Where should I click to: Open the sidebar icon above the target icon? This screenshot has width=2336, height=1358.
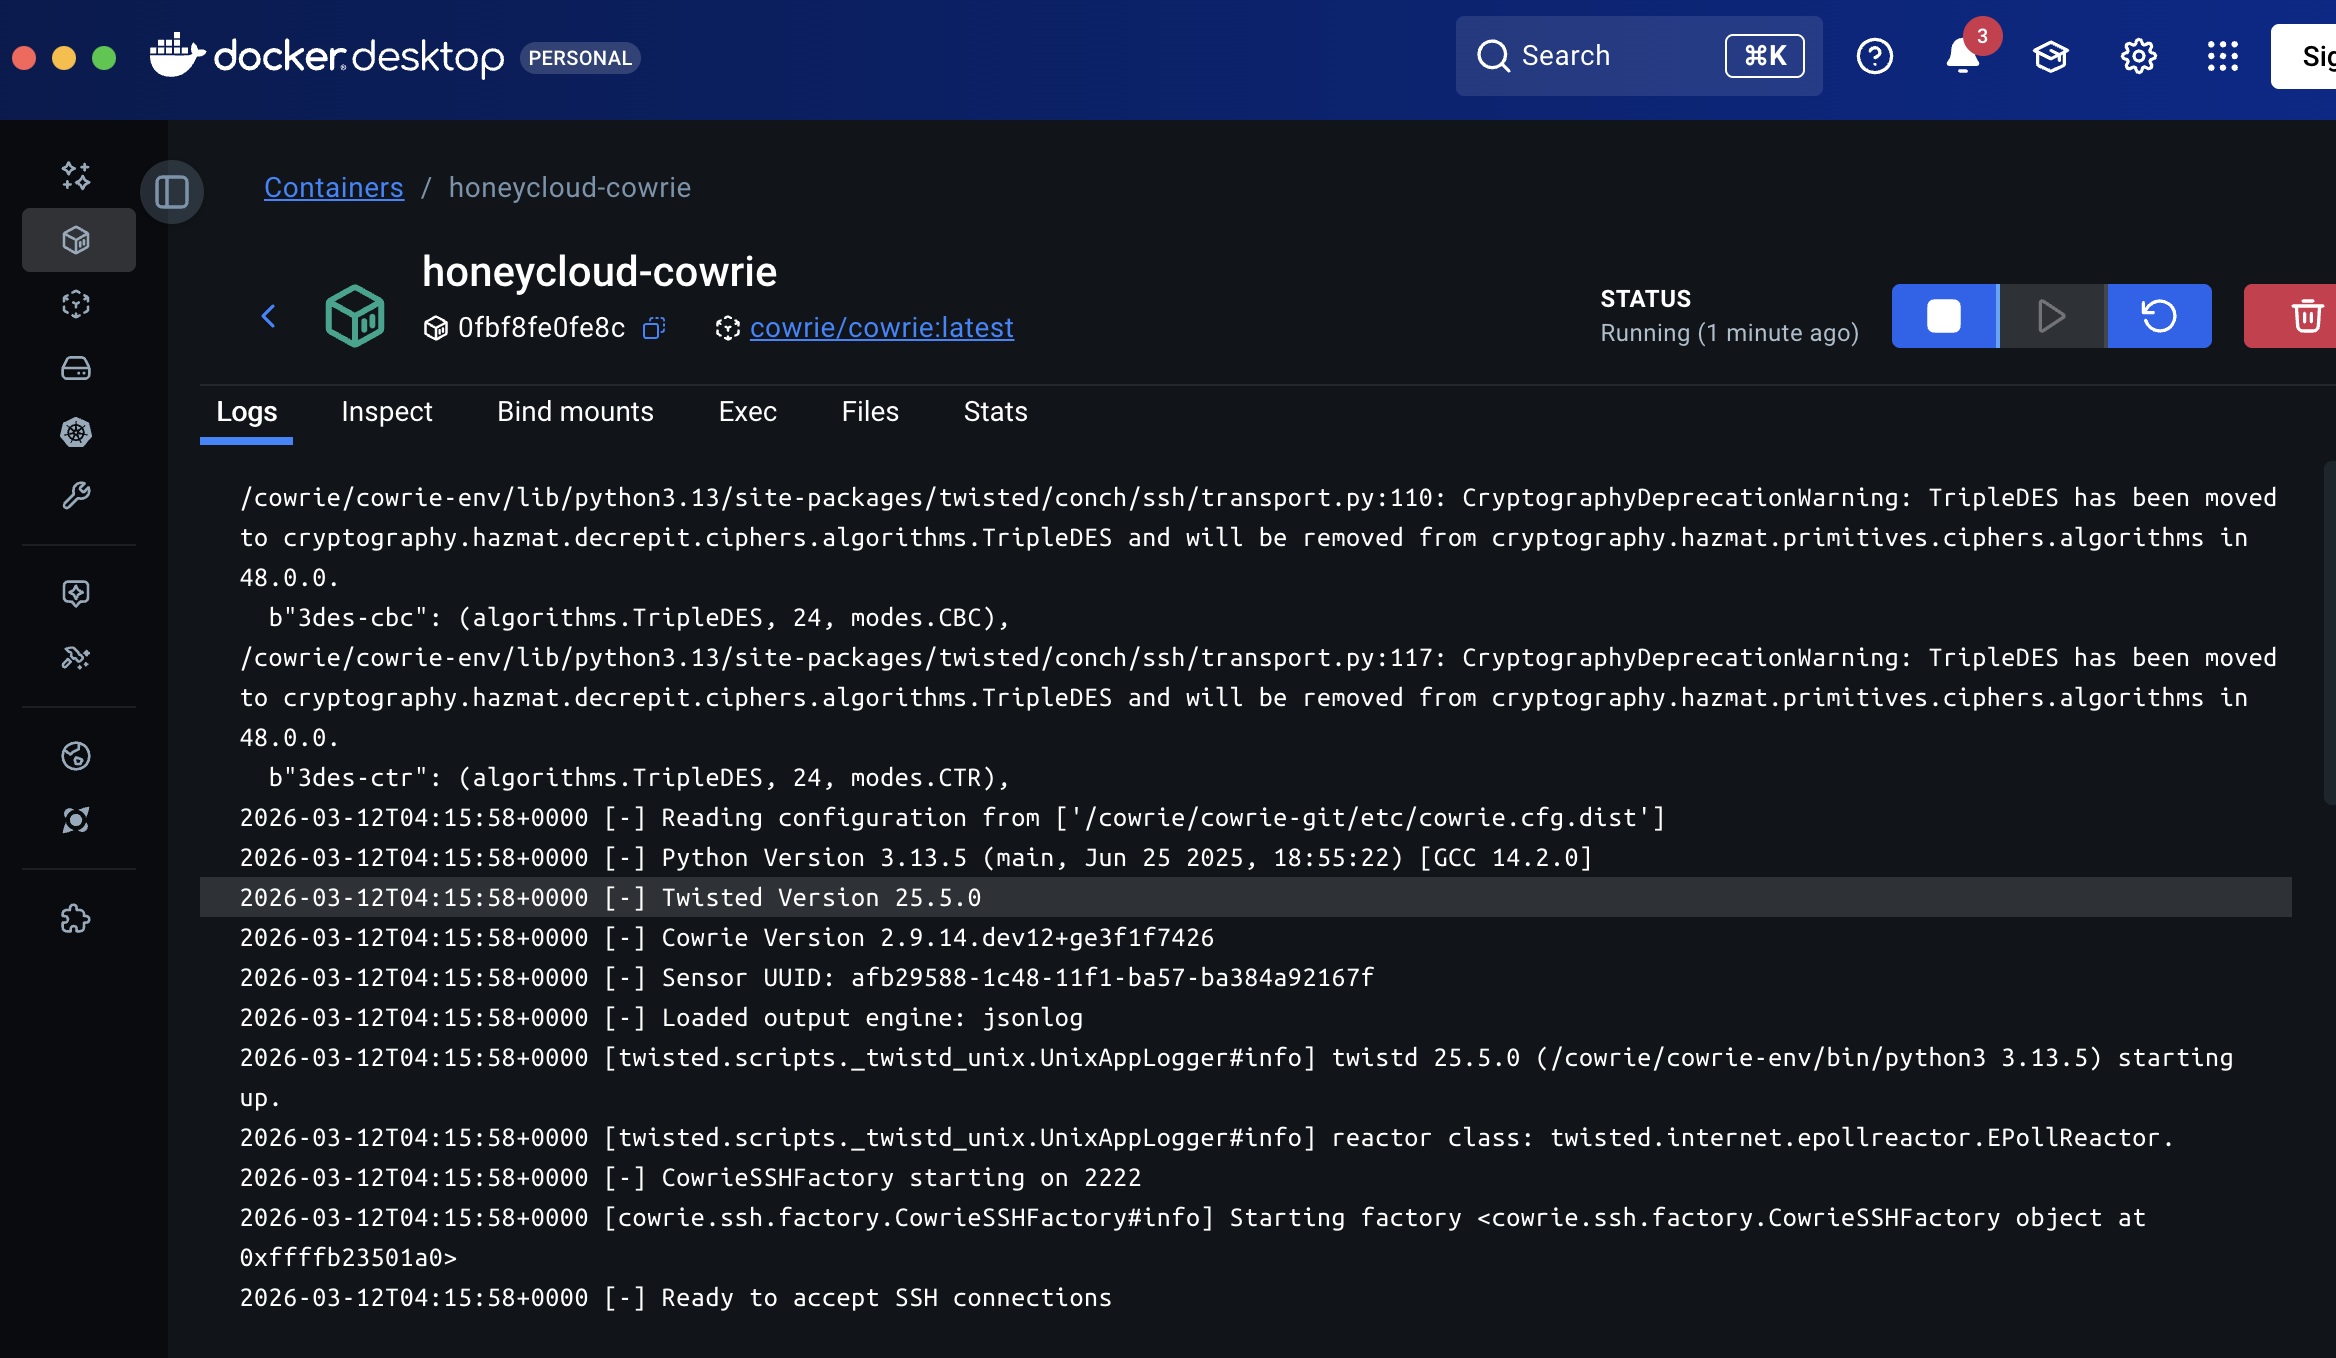[76, 756]
